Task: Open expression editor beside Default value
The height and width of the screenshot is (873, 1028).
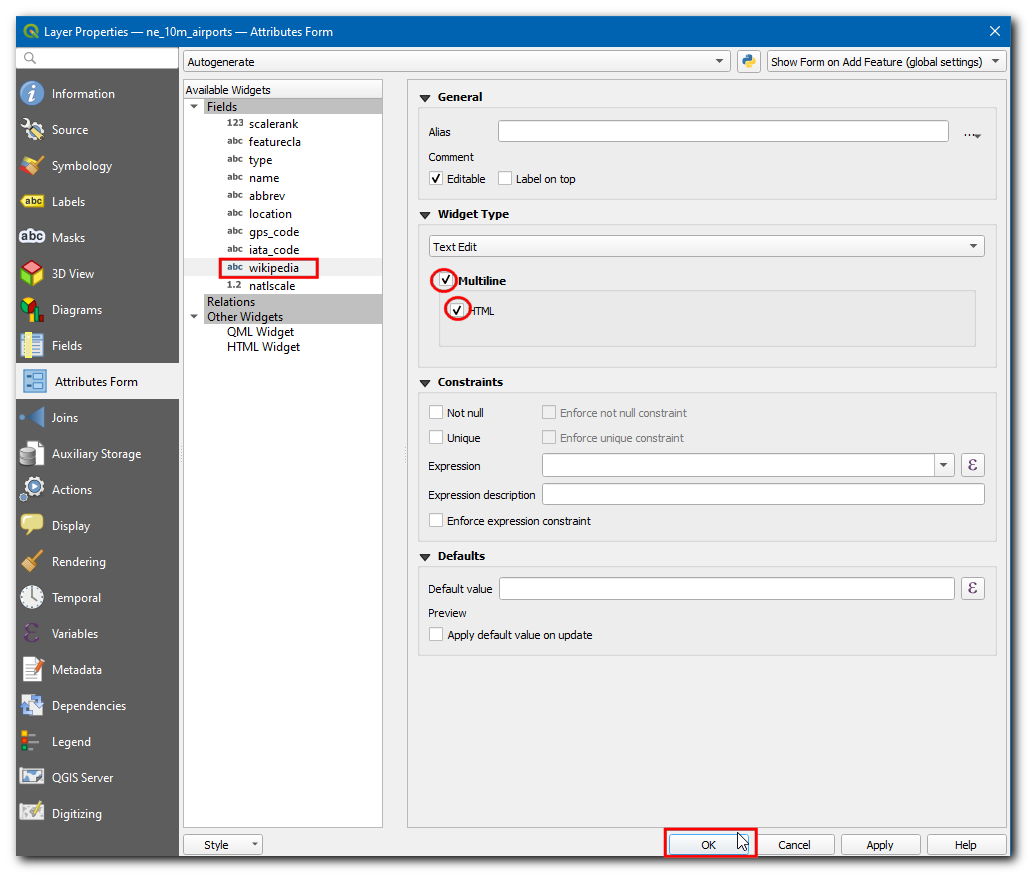Action: [972, 588]
